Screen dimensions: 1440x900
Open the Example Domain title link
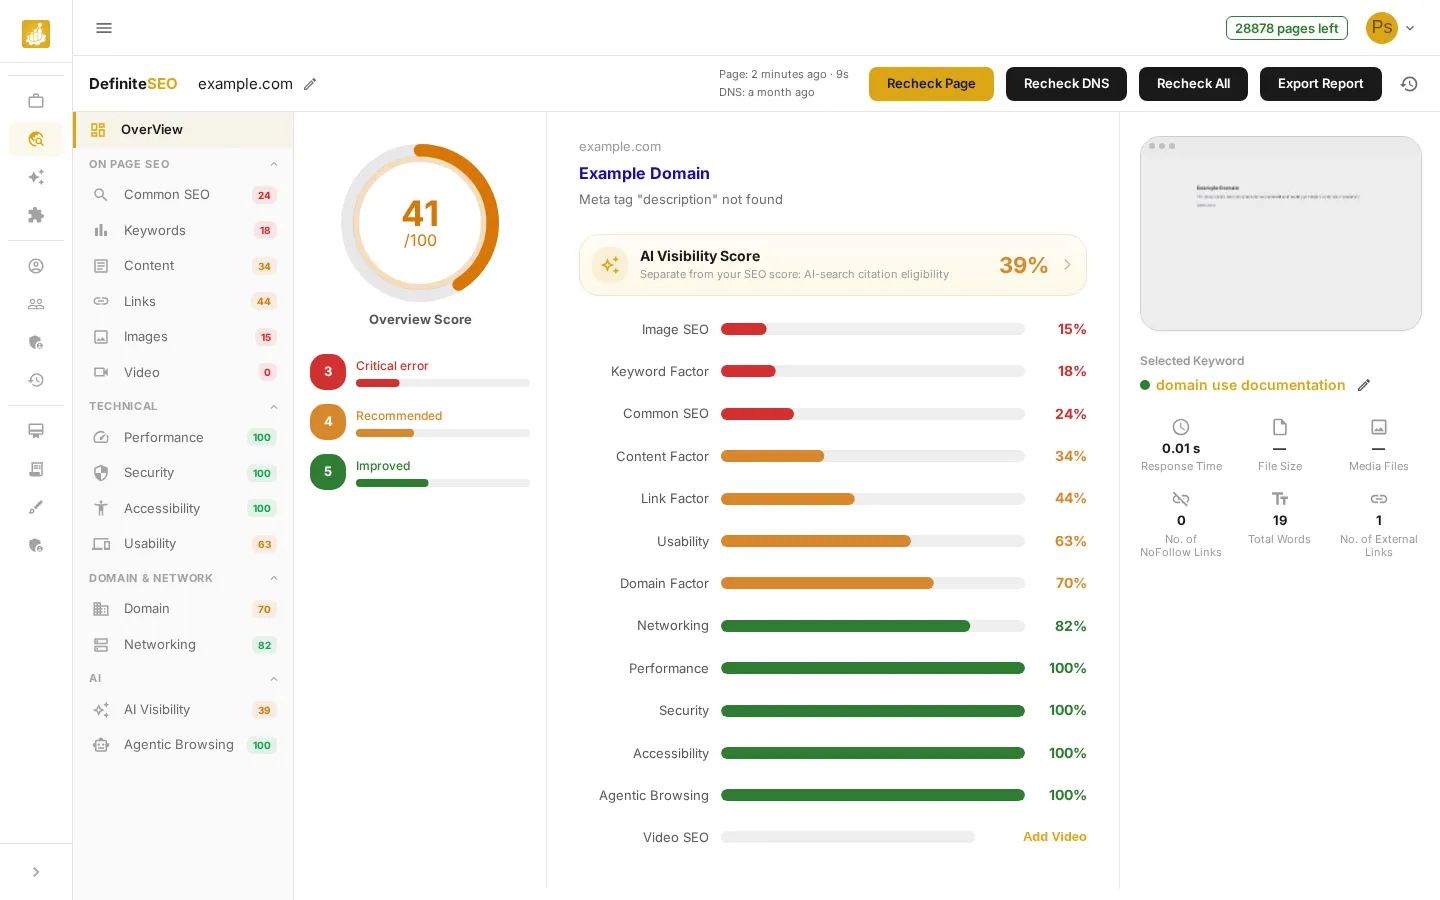coord(644,173)
